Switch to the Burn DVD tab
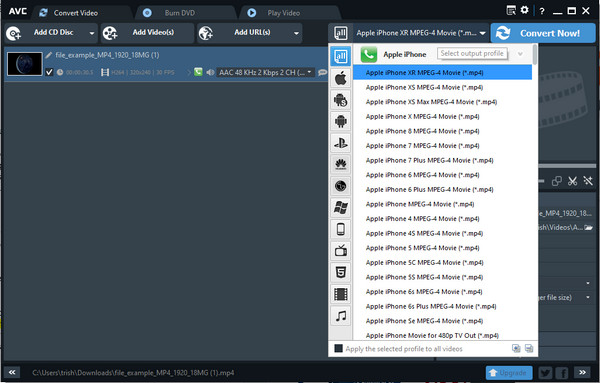600x383 pixels. (x=179, y=13)
